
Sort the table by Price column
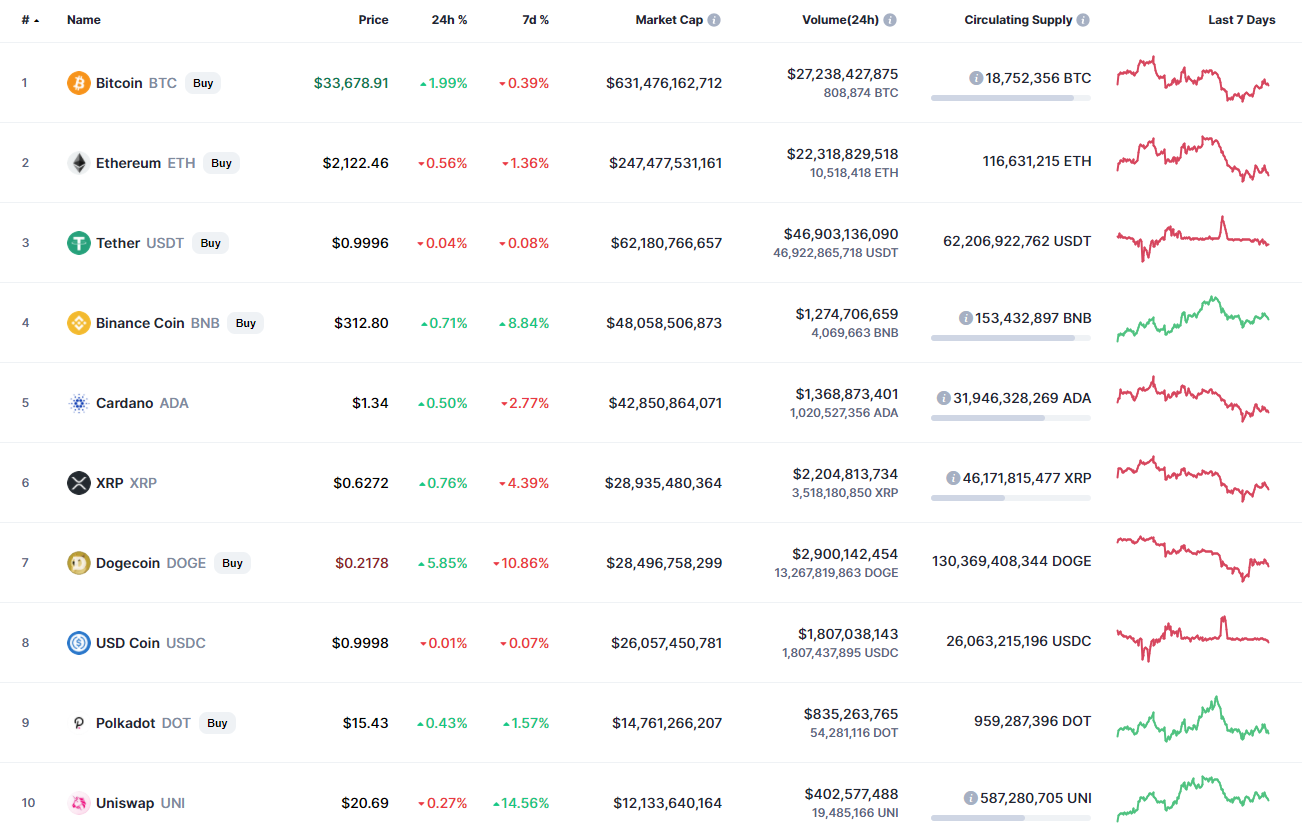pos(374,20)
